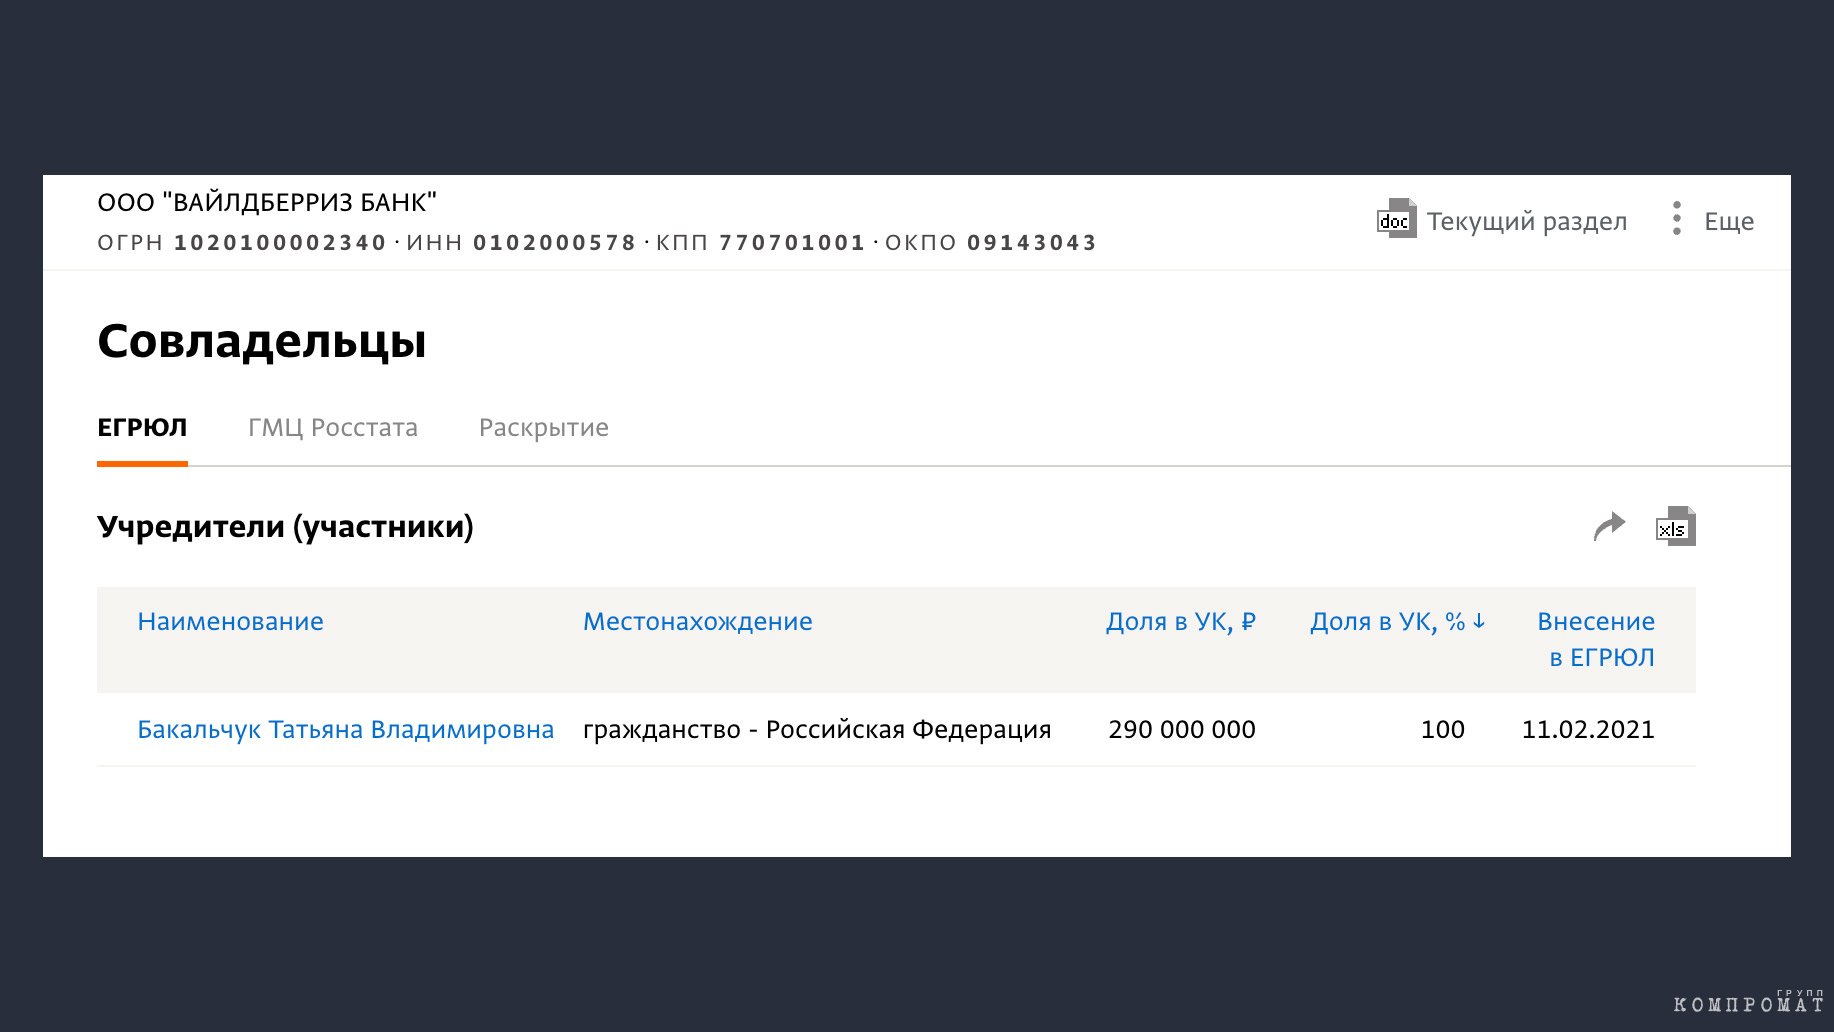The height and width of the screenshot is (1032, 1834).
Task: Open Бакальчук Татьяна Владимировна profile link
Action: [346, 730]
